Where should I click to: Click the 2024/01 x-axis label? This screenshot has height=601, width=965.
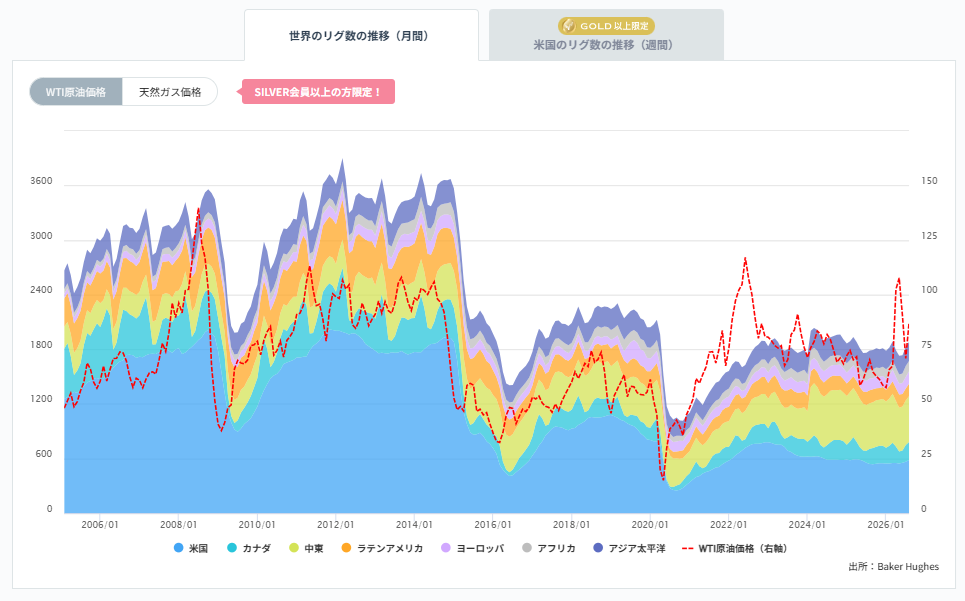(x=807, y=525)
